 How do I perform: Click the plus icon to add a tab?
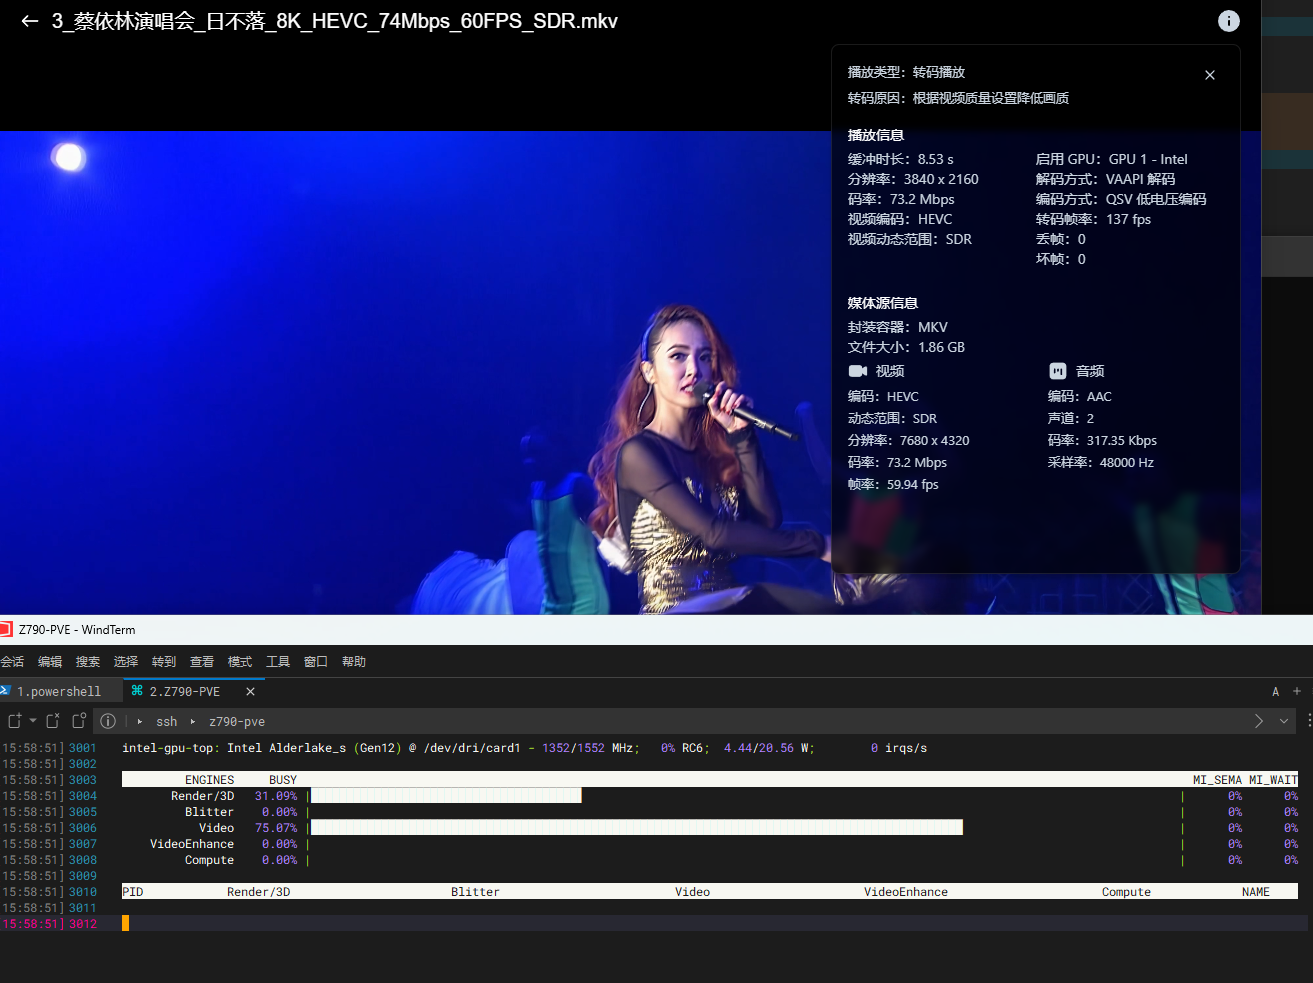[1297, 691]
